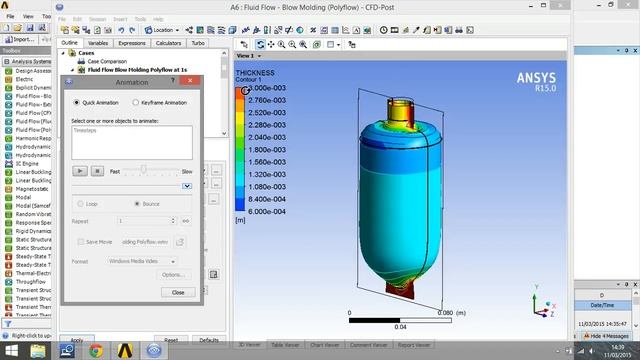This screenshot has width=640, height=360.
Task: Click the Options... button
Action: [173, 275]
